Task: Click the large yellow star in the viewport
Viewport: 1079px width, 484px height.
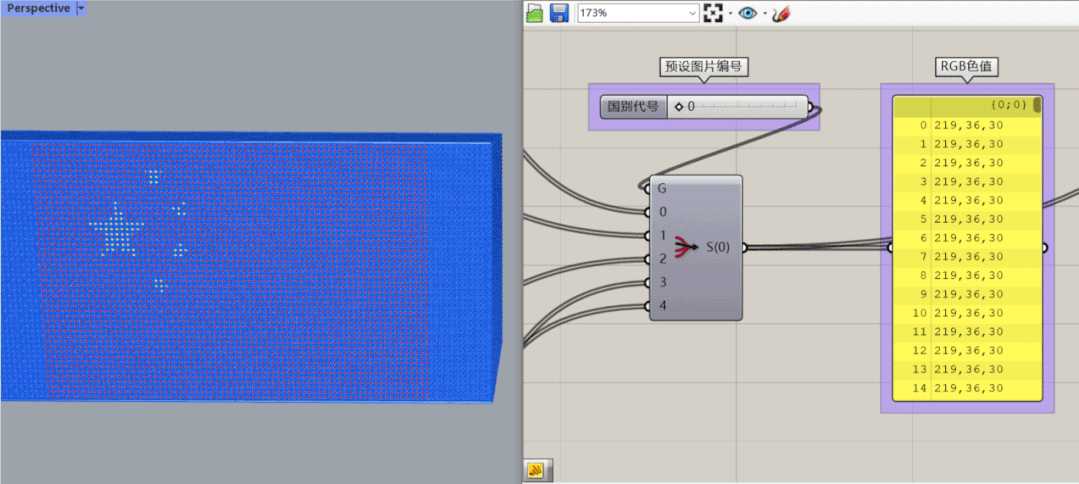Action: tap(116, 229)
